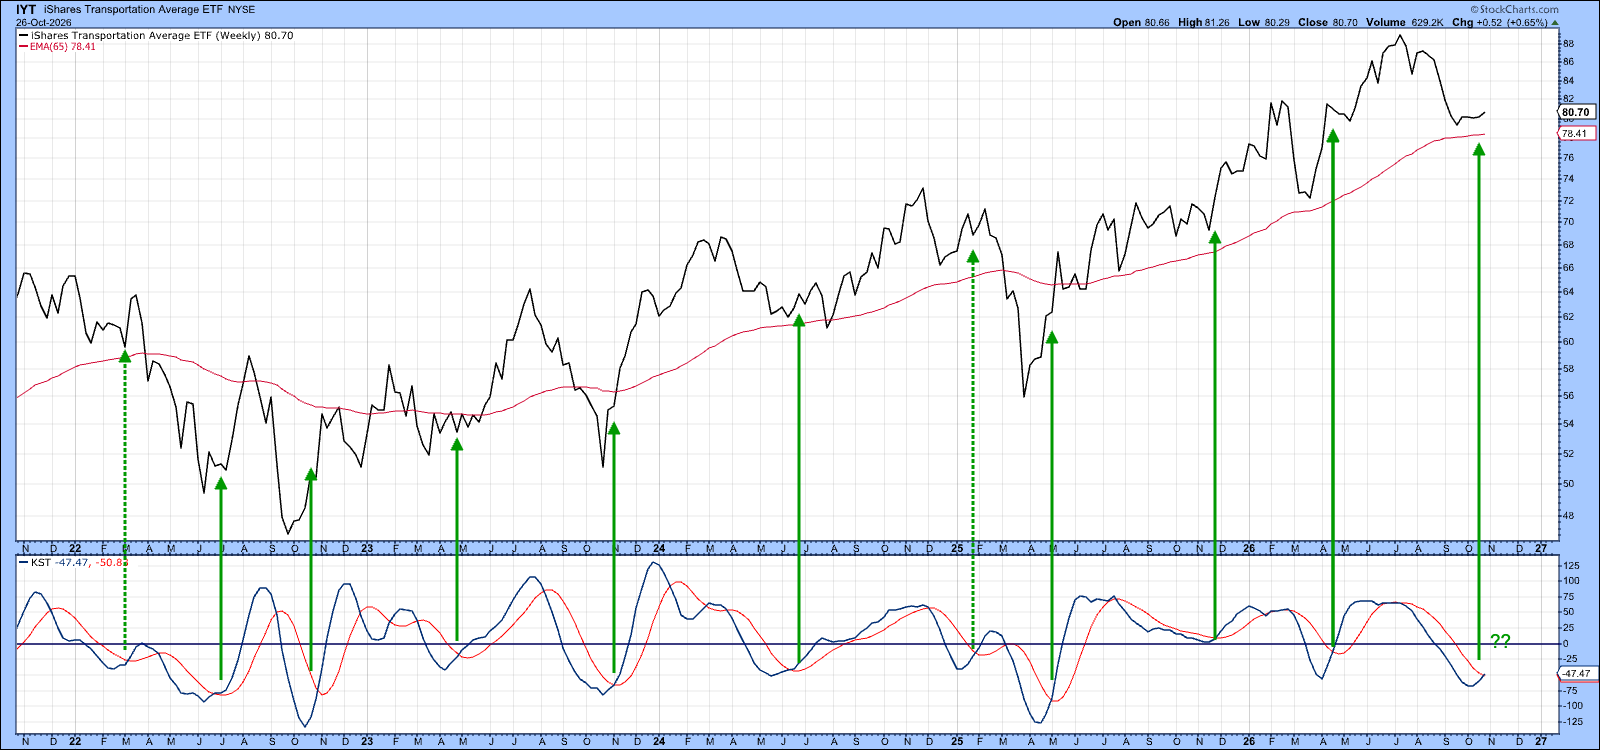Click the red line marker beside EMA(65)
This screenshot has width=1600, height=750.
tap(23, 46)
